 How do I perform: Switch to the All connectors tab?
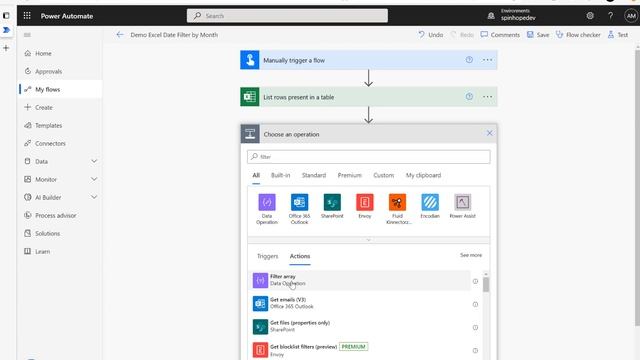[x=256, y=176]
